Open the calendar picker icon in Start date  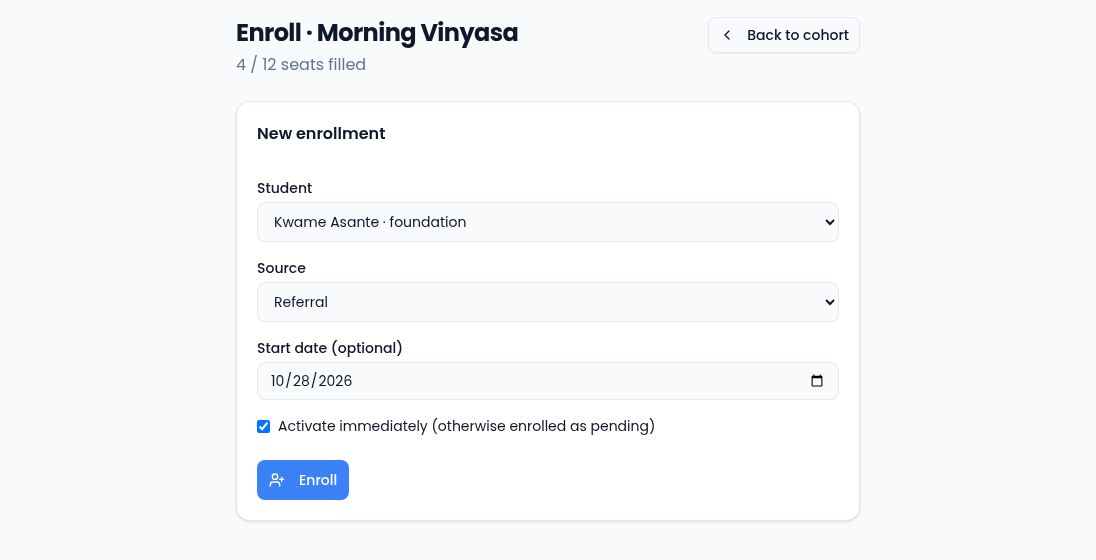coord(816,381)
